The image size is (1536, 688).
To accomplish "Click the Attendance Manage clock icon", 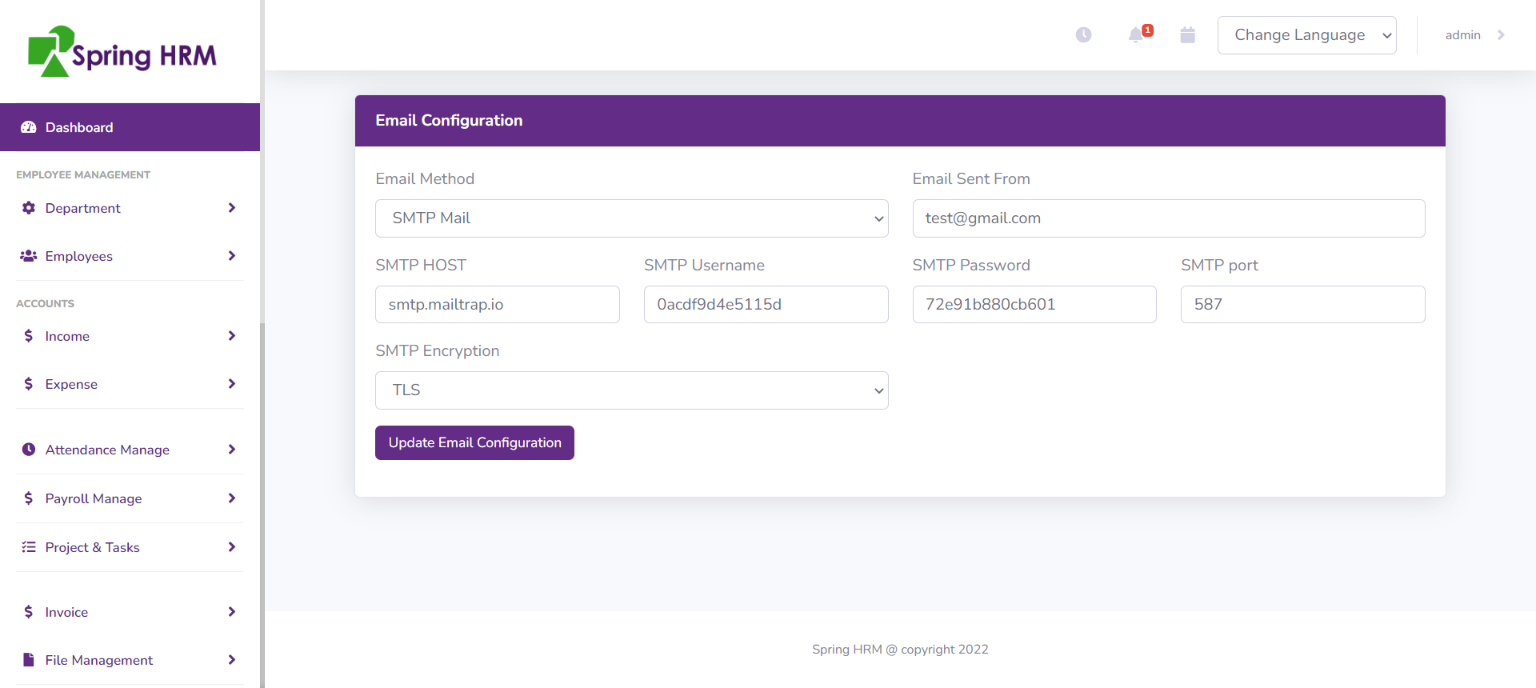I will pos(28,450).
